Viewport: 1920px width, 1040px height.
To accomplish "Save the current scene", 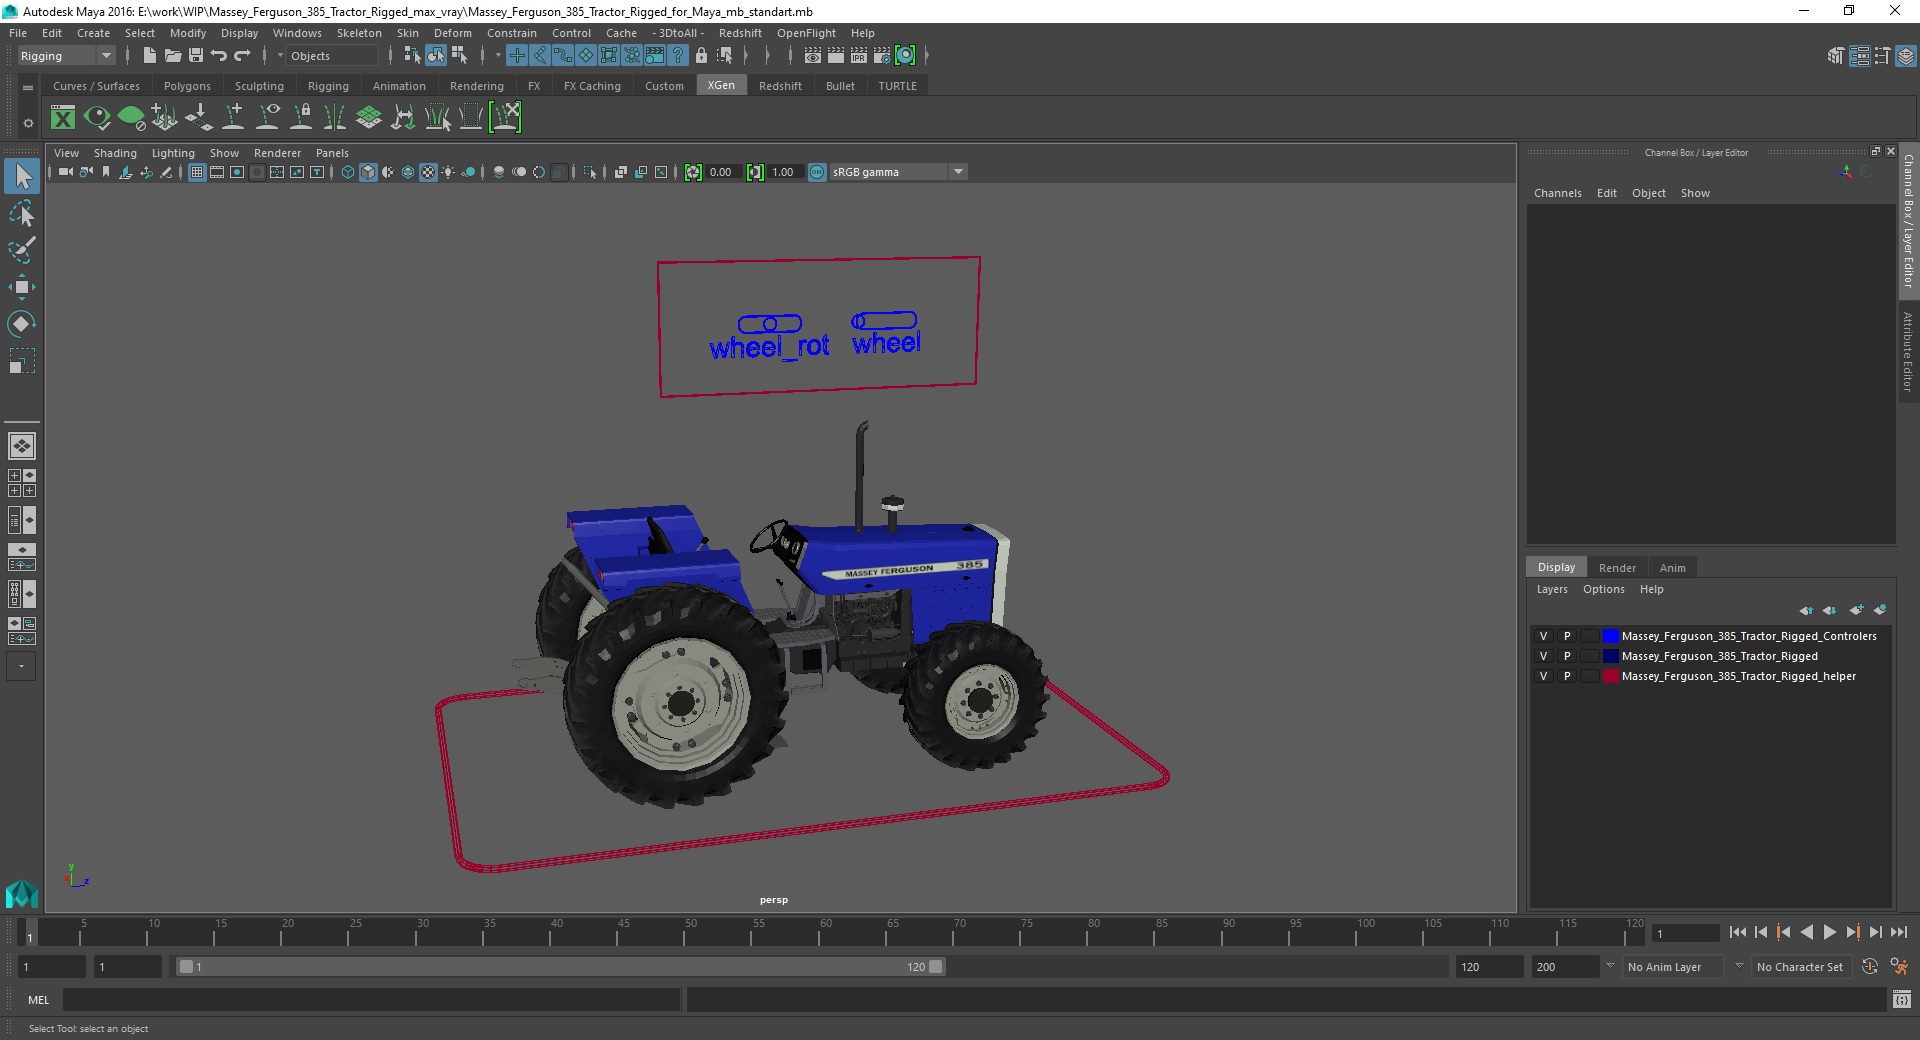I will pos(196,56).
